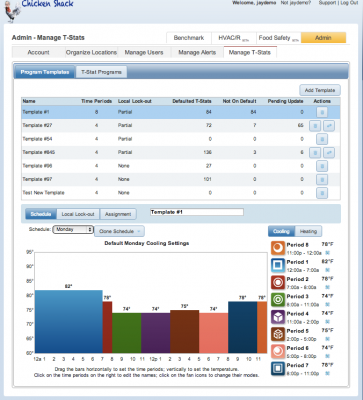Screen dimensions: 363x400
Task: Expand the Clone Schedule dropdown
Action: (119, 231)
